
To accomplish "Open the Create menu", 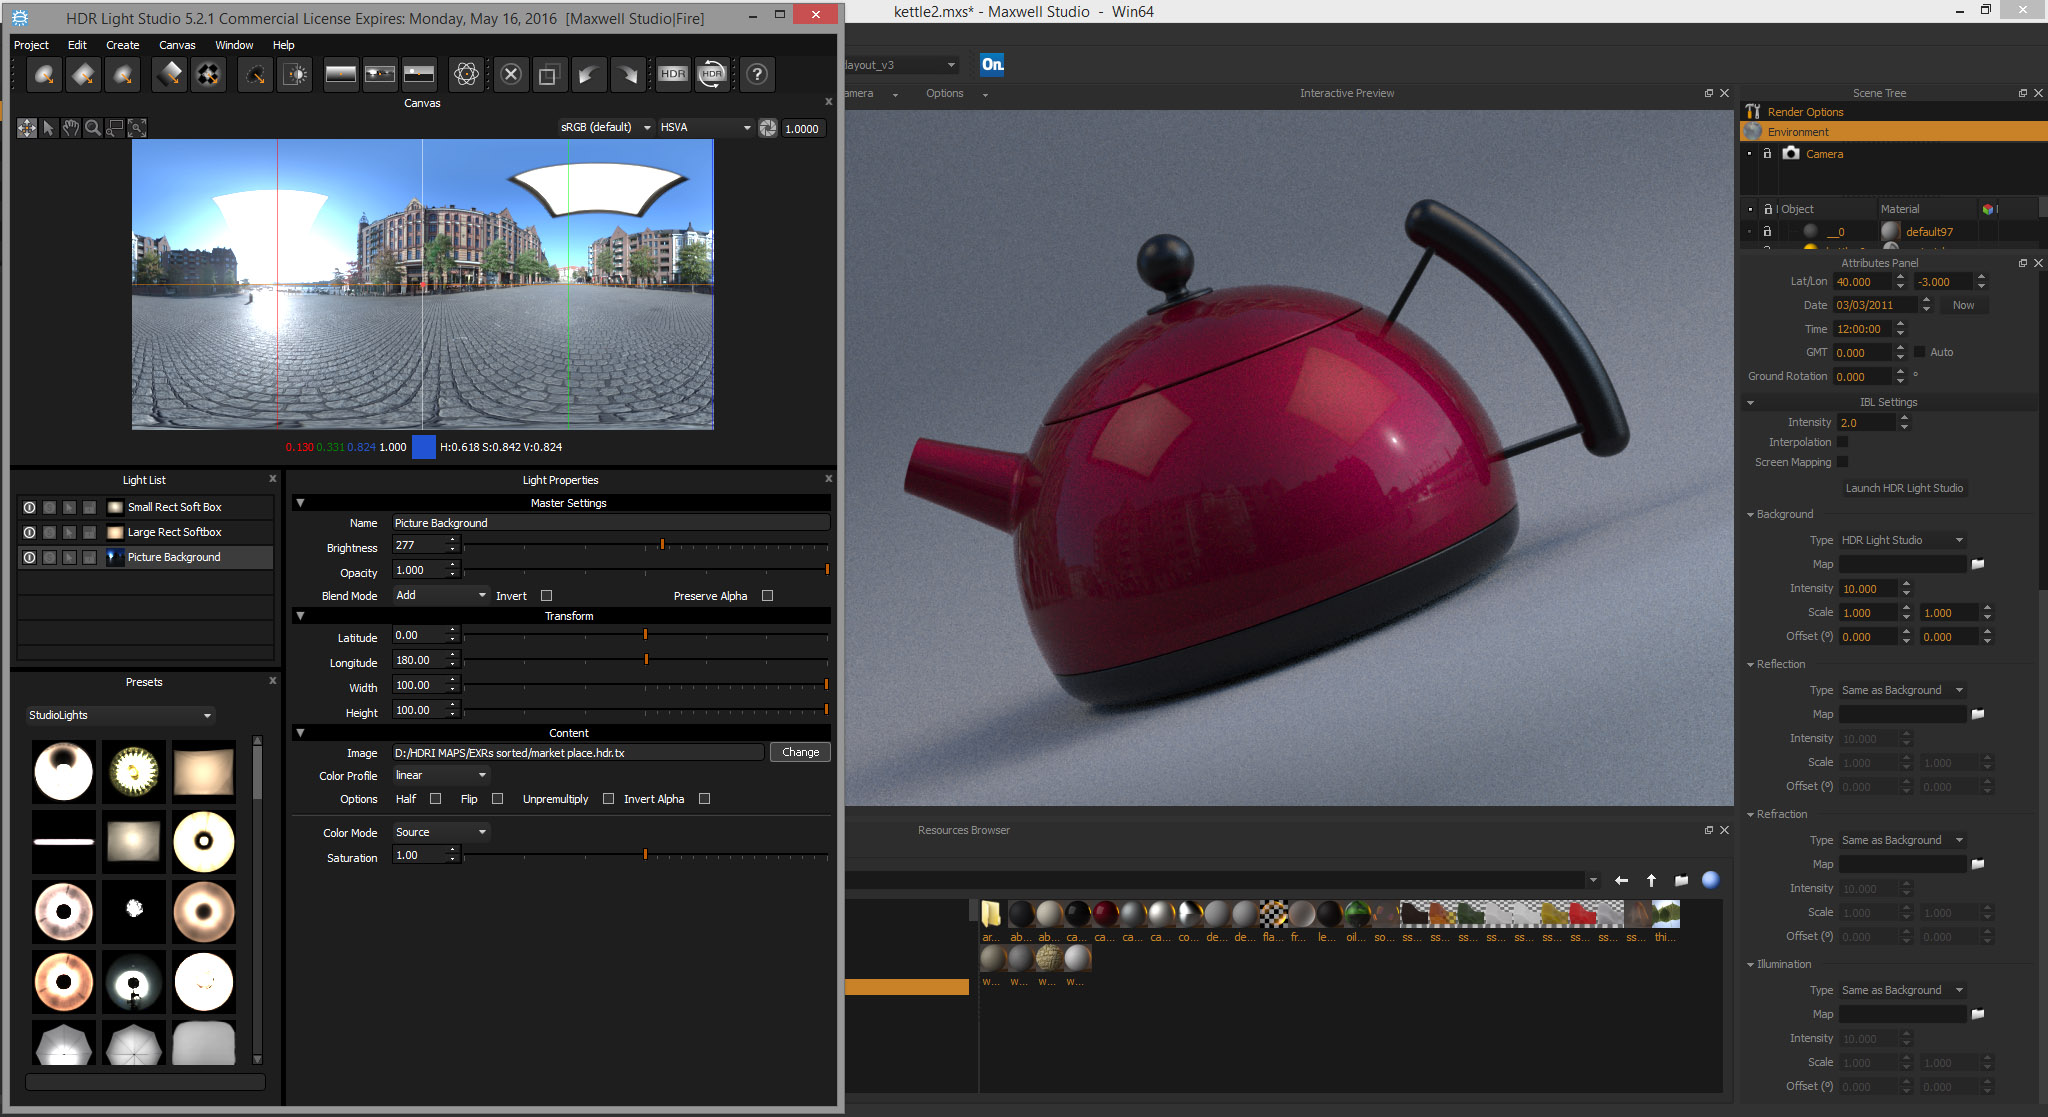I will point(123,45).
